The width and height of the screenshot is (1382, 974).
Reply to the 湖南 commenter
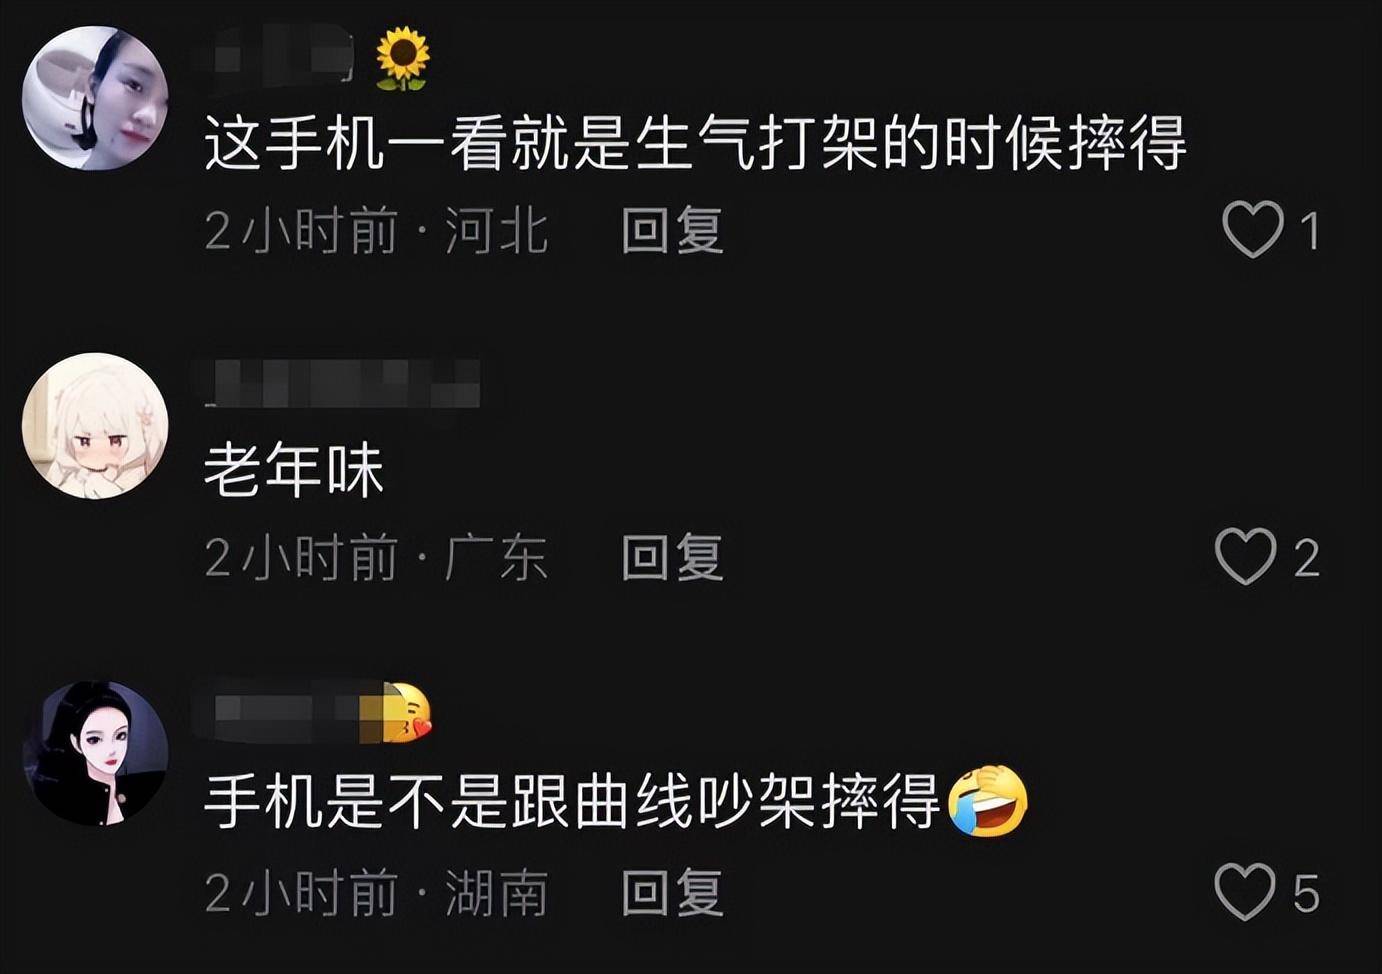click(672, 892)
